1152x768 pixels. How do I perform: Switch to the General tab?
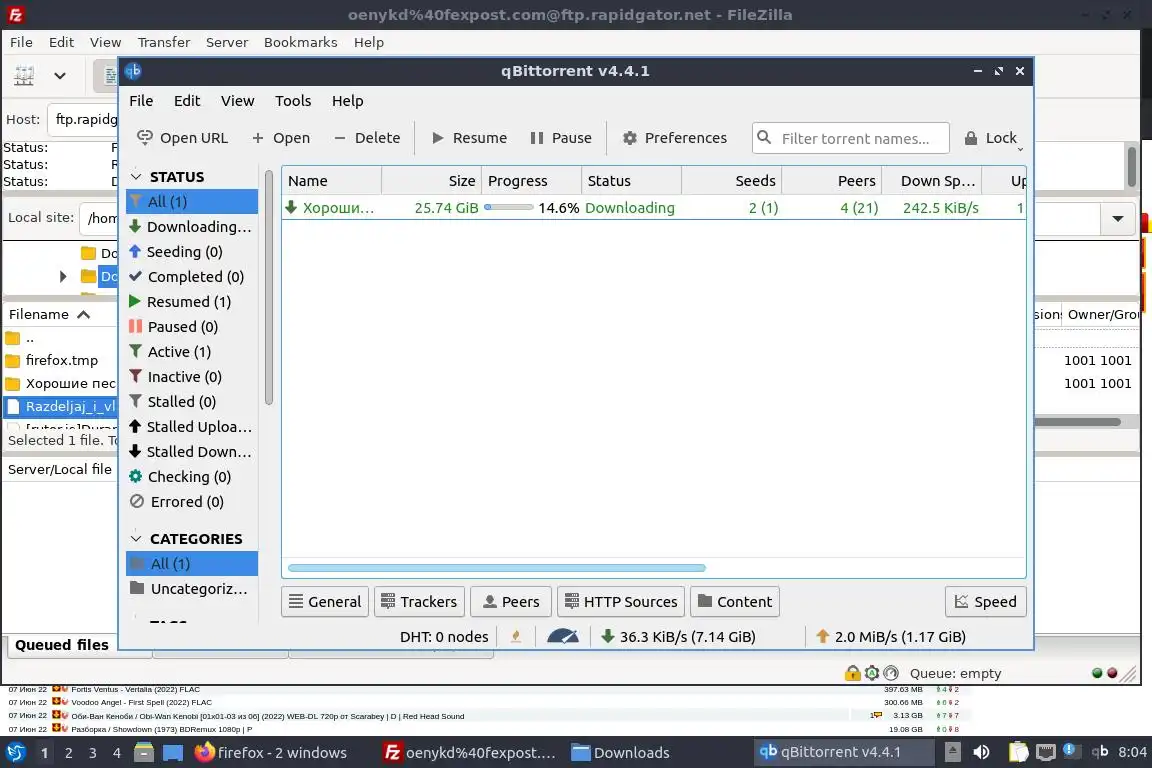[325, 601]
